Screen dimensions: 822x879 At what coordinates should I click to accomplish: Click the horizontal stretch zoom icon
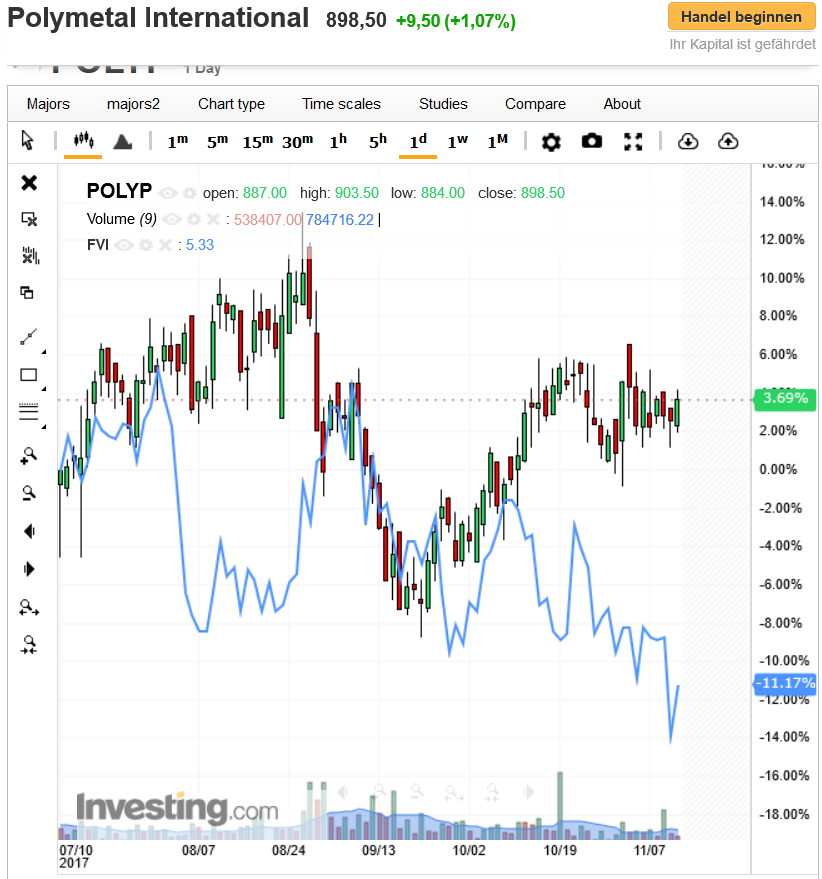click(29, 608)
